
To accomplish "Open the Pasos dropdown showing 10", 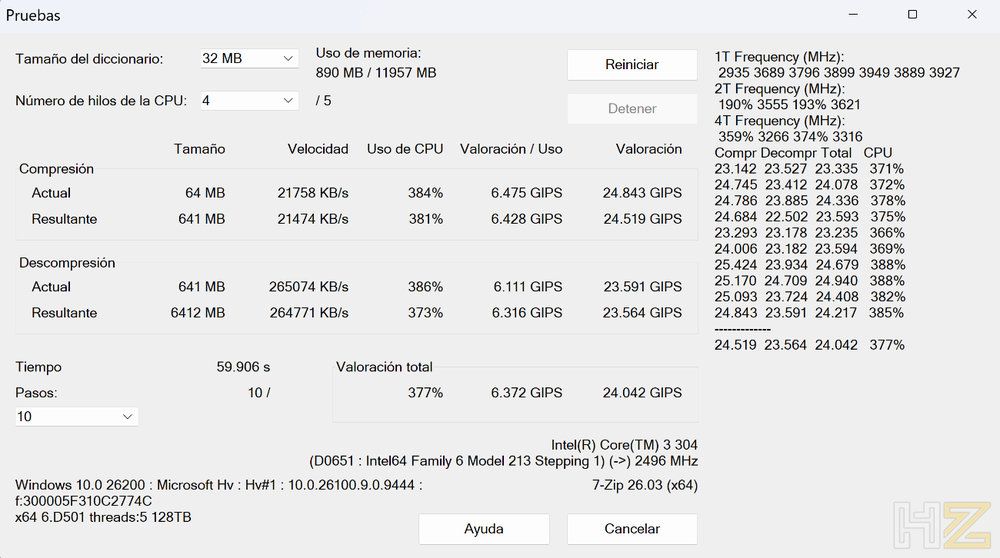I will click(77, 416).
